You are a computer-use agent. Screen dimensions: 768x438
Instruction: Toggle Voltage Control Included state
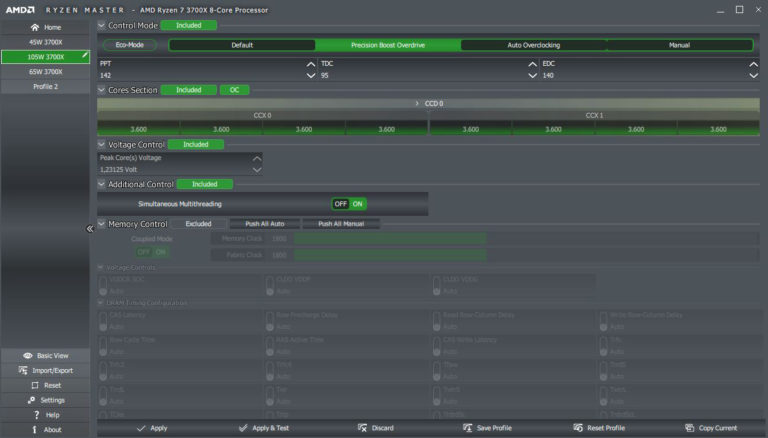(x=195, y=144)
